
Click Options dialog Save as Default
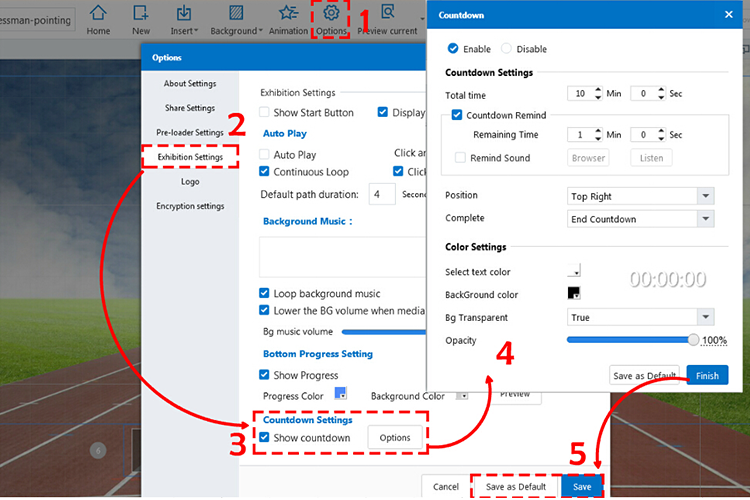(516, 487)
